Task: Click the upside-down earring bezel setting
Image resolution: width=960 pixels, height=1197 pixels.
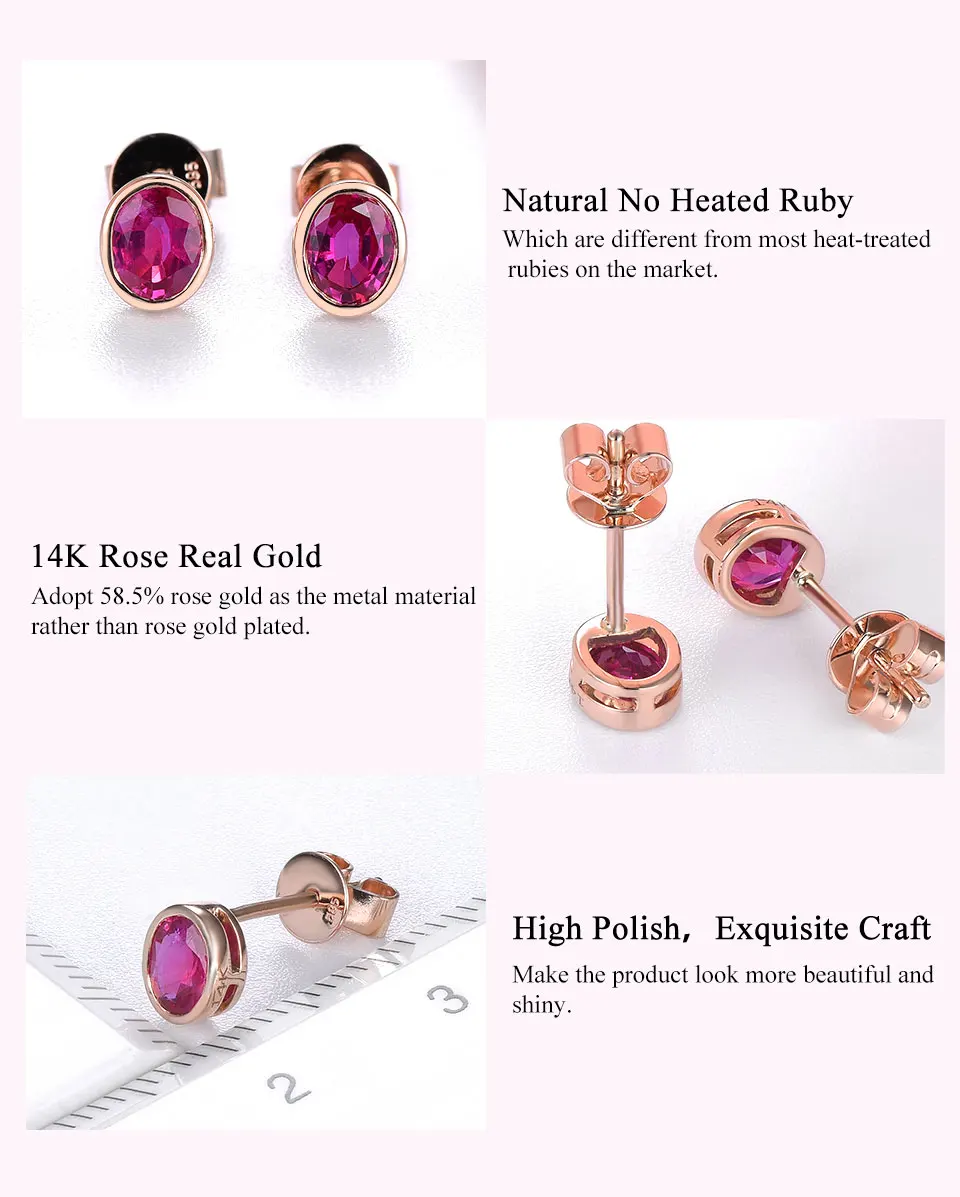Action: 625,670
